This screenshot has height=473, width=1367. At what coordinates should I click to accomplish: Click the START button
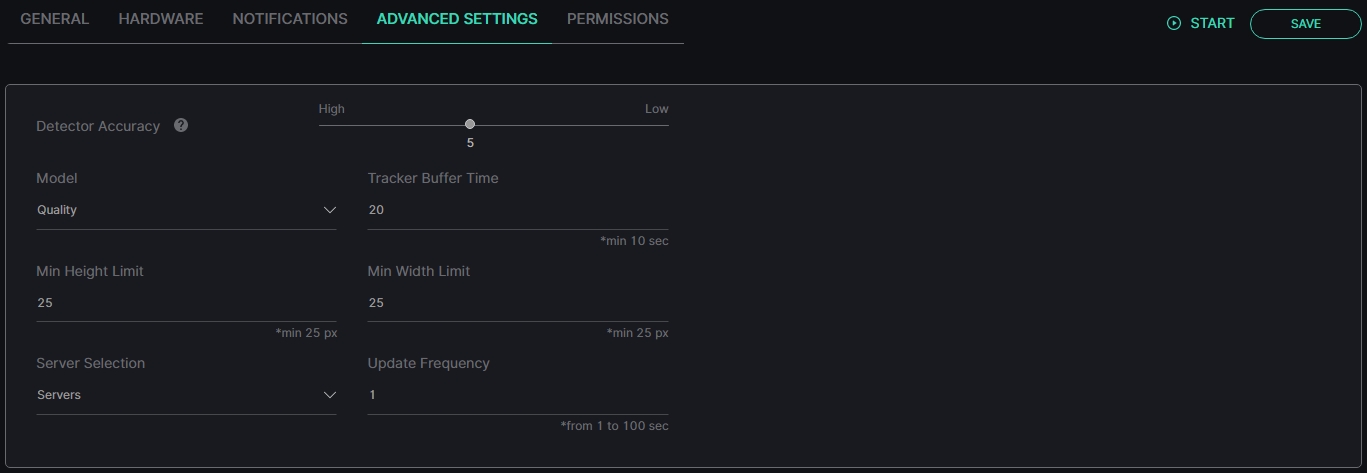(1201, 23)
